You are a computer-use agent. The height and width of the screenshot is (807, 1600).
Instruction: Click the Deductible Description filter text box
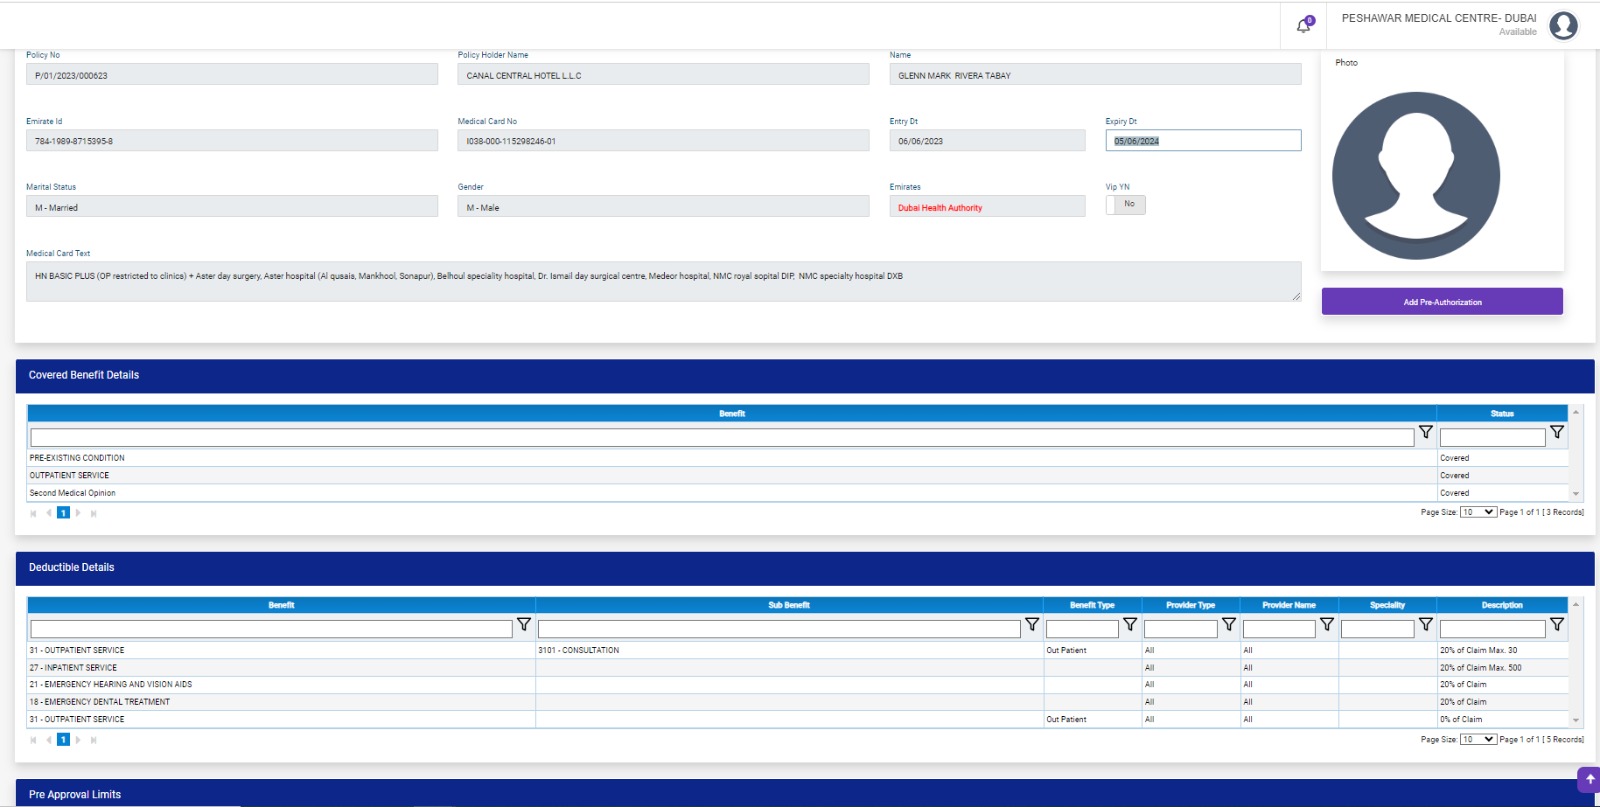pyautogui.click(x=1492, y=629)
